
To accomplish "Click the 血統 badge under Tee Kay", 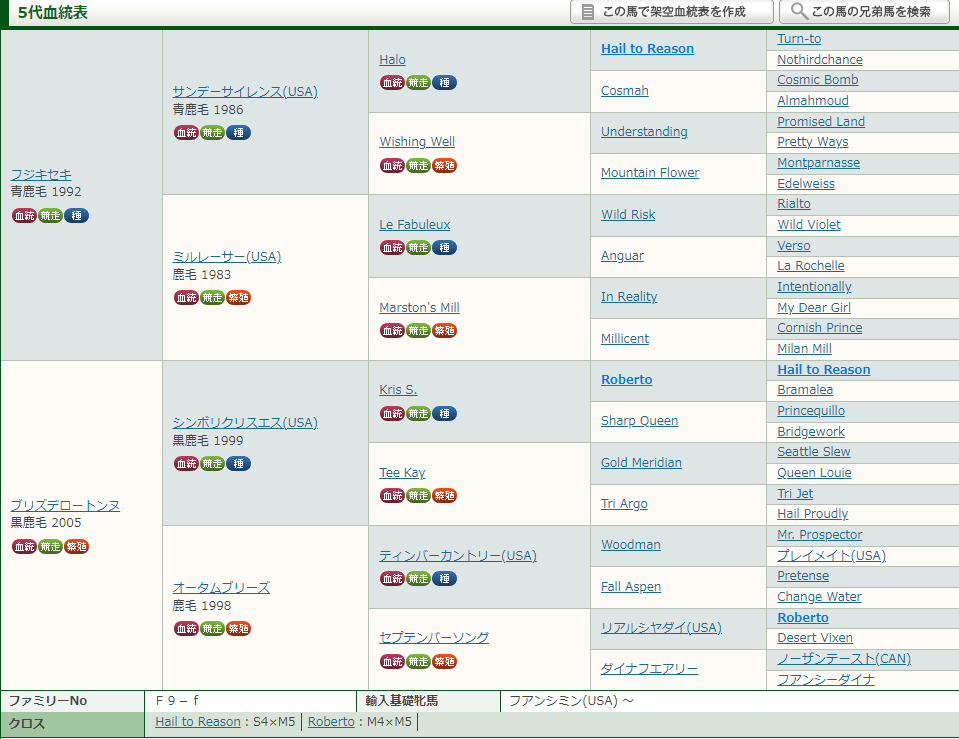I will coord(393,496).
